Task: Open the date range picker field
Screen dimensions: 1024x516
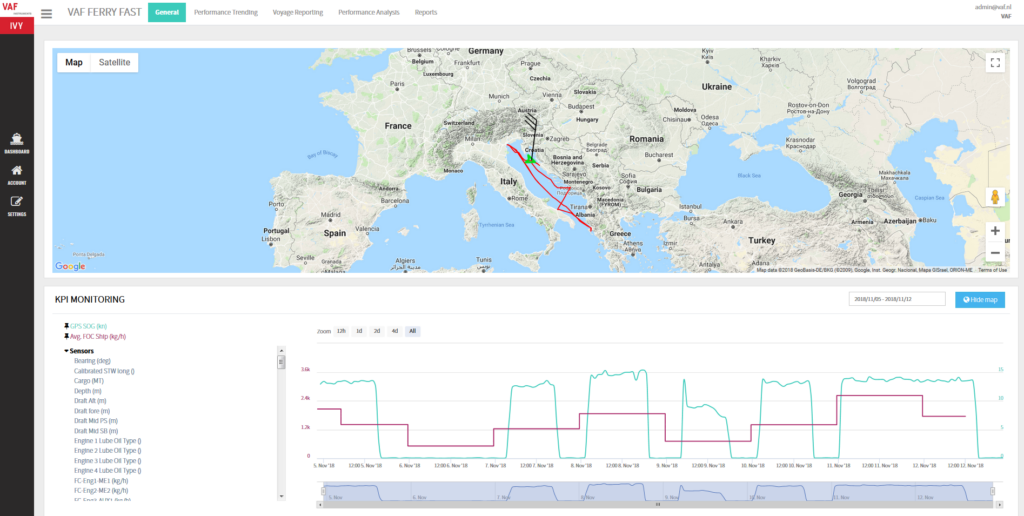Action: (896, 299)
